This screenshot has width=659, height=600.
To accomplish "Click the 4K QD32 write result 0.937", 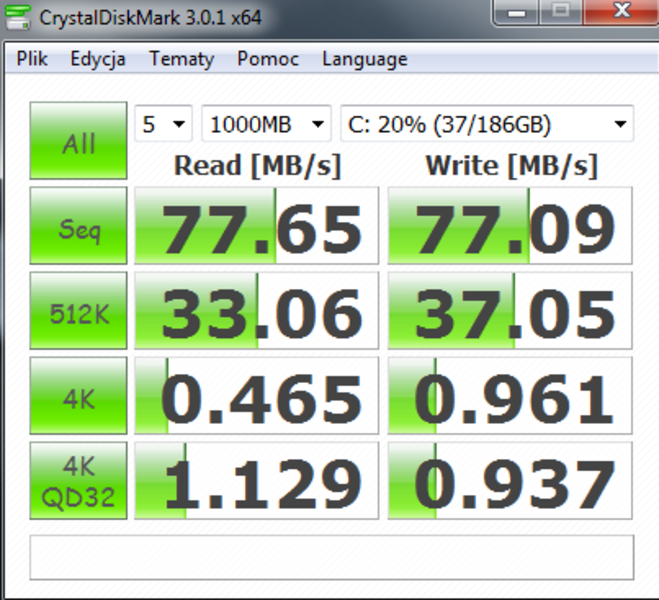I will coord(510,481).
